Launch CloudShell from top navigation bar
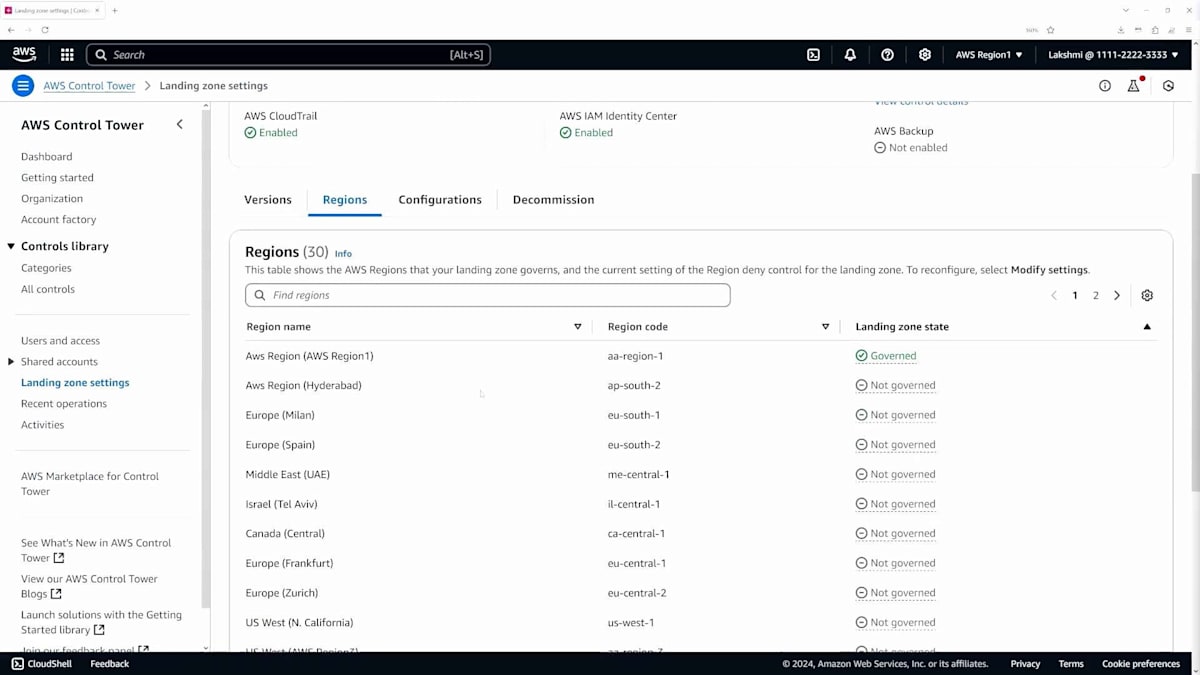This screenshot has width=1200, height=675. [813, 55]
